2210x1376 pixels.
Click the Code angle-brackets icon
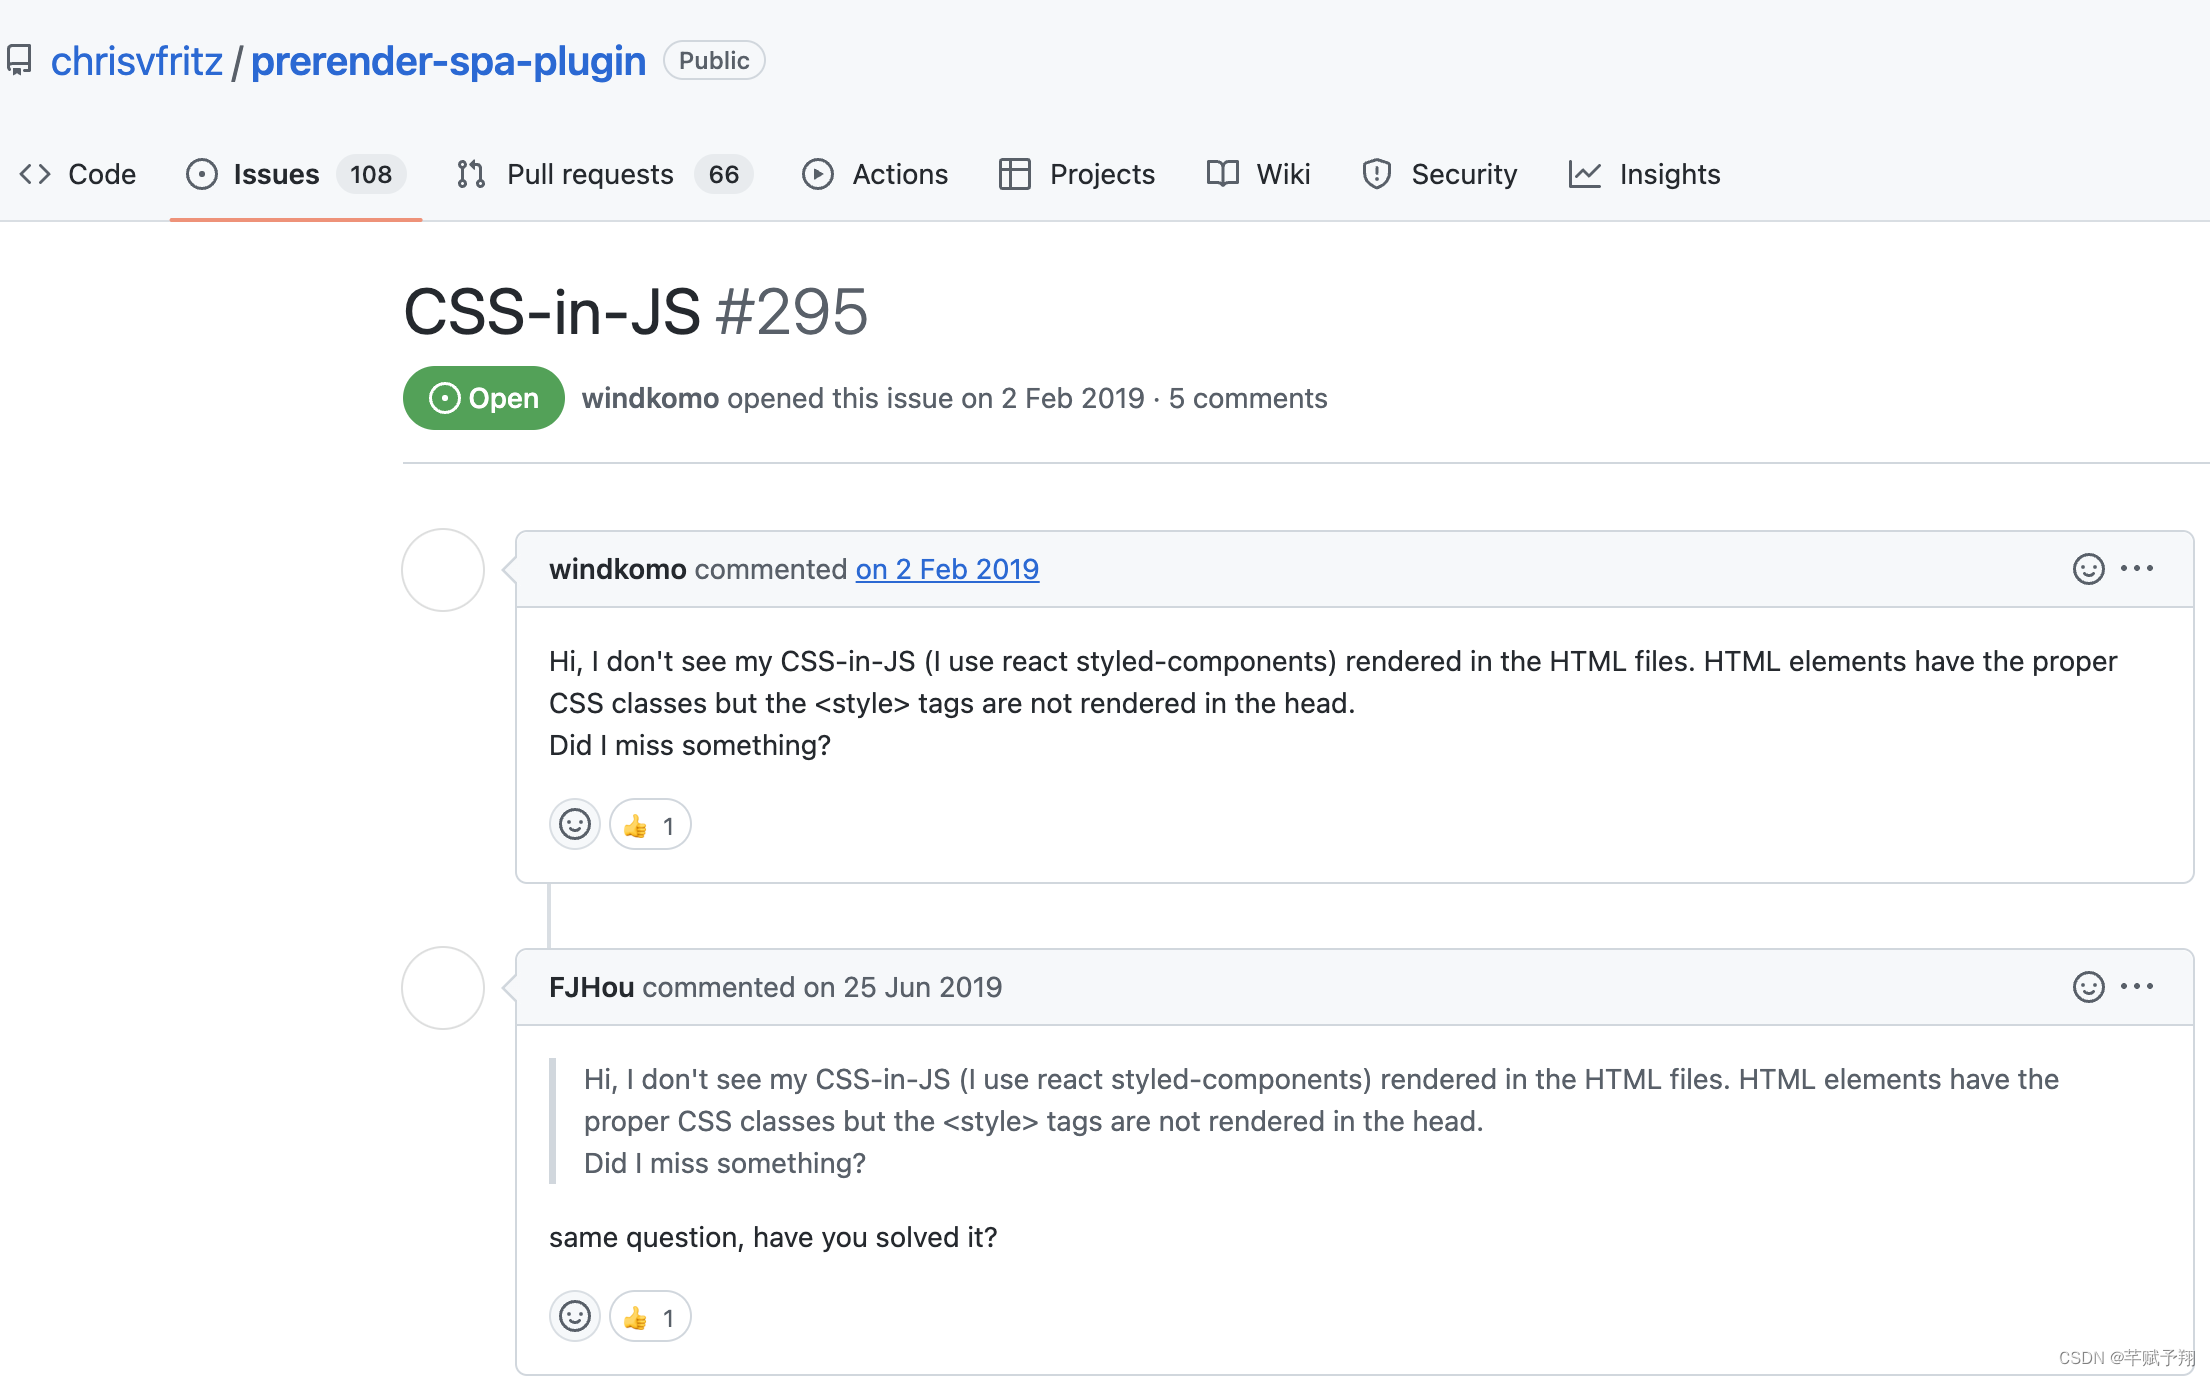pyautogui.click(x=35, y=174)
